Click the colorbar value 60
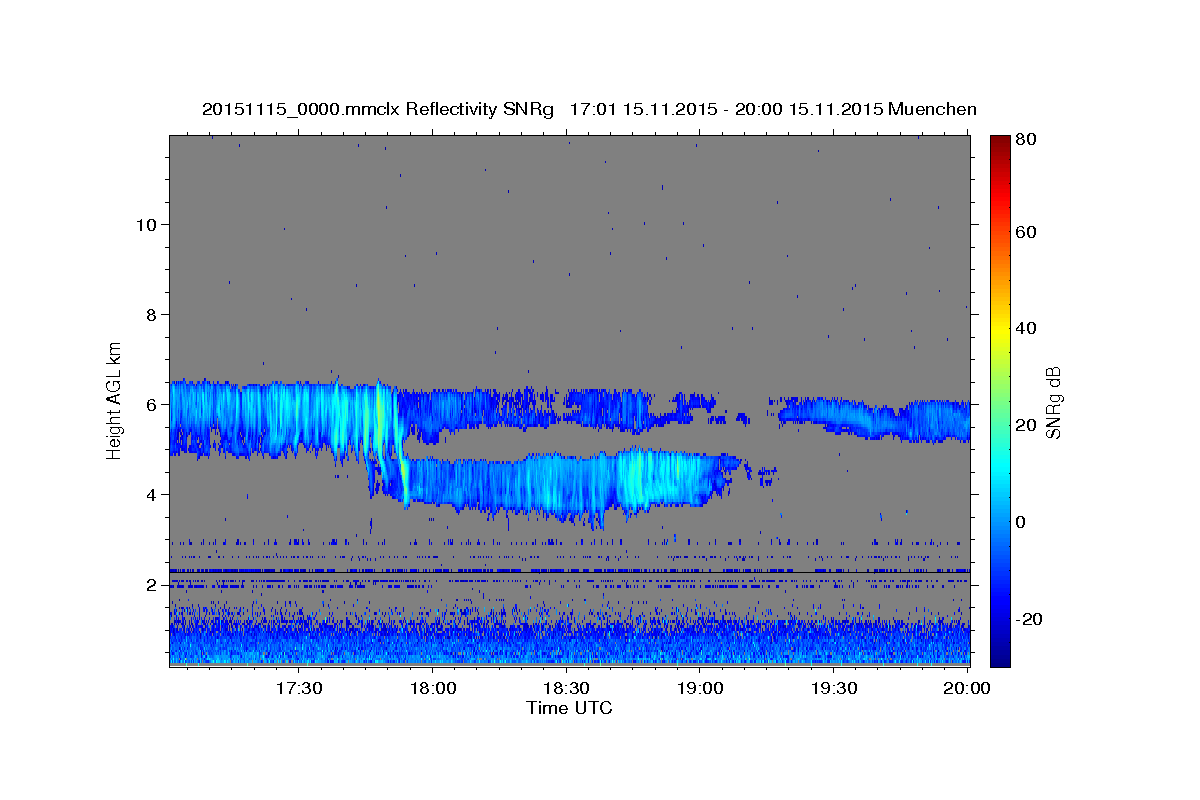This screenshot has width=1200, height=800. pyautogui.click(x=1027, y=231)
